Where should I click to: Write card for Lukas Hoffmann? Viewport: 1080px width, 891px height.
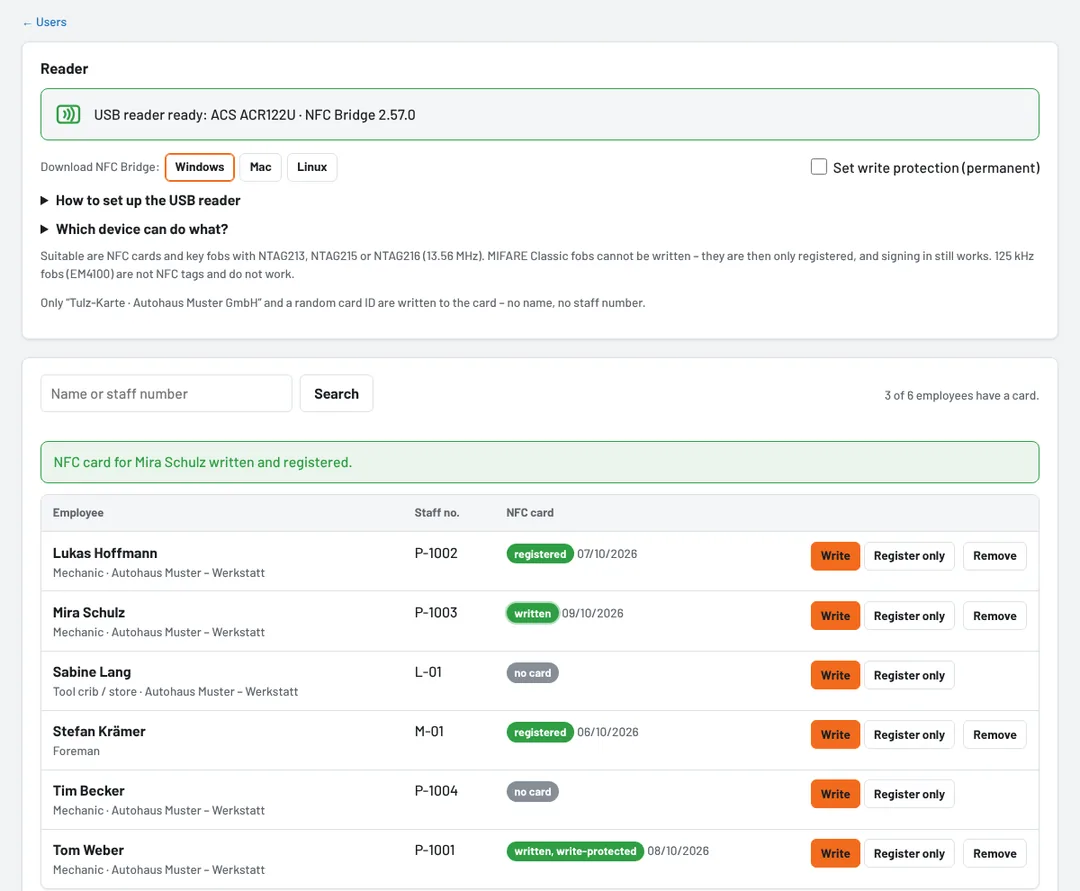pyautogui.click(x=835, y=556)
